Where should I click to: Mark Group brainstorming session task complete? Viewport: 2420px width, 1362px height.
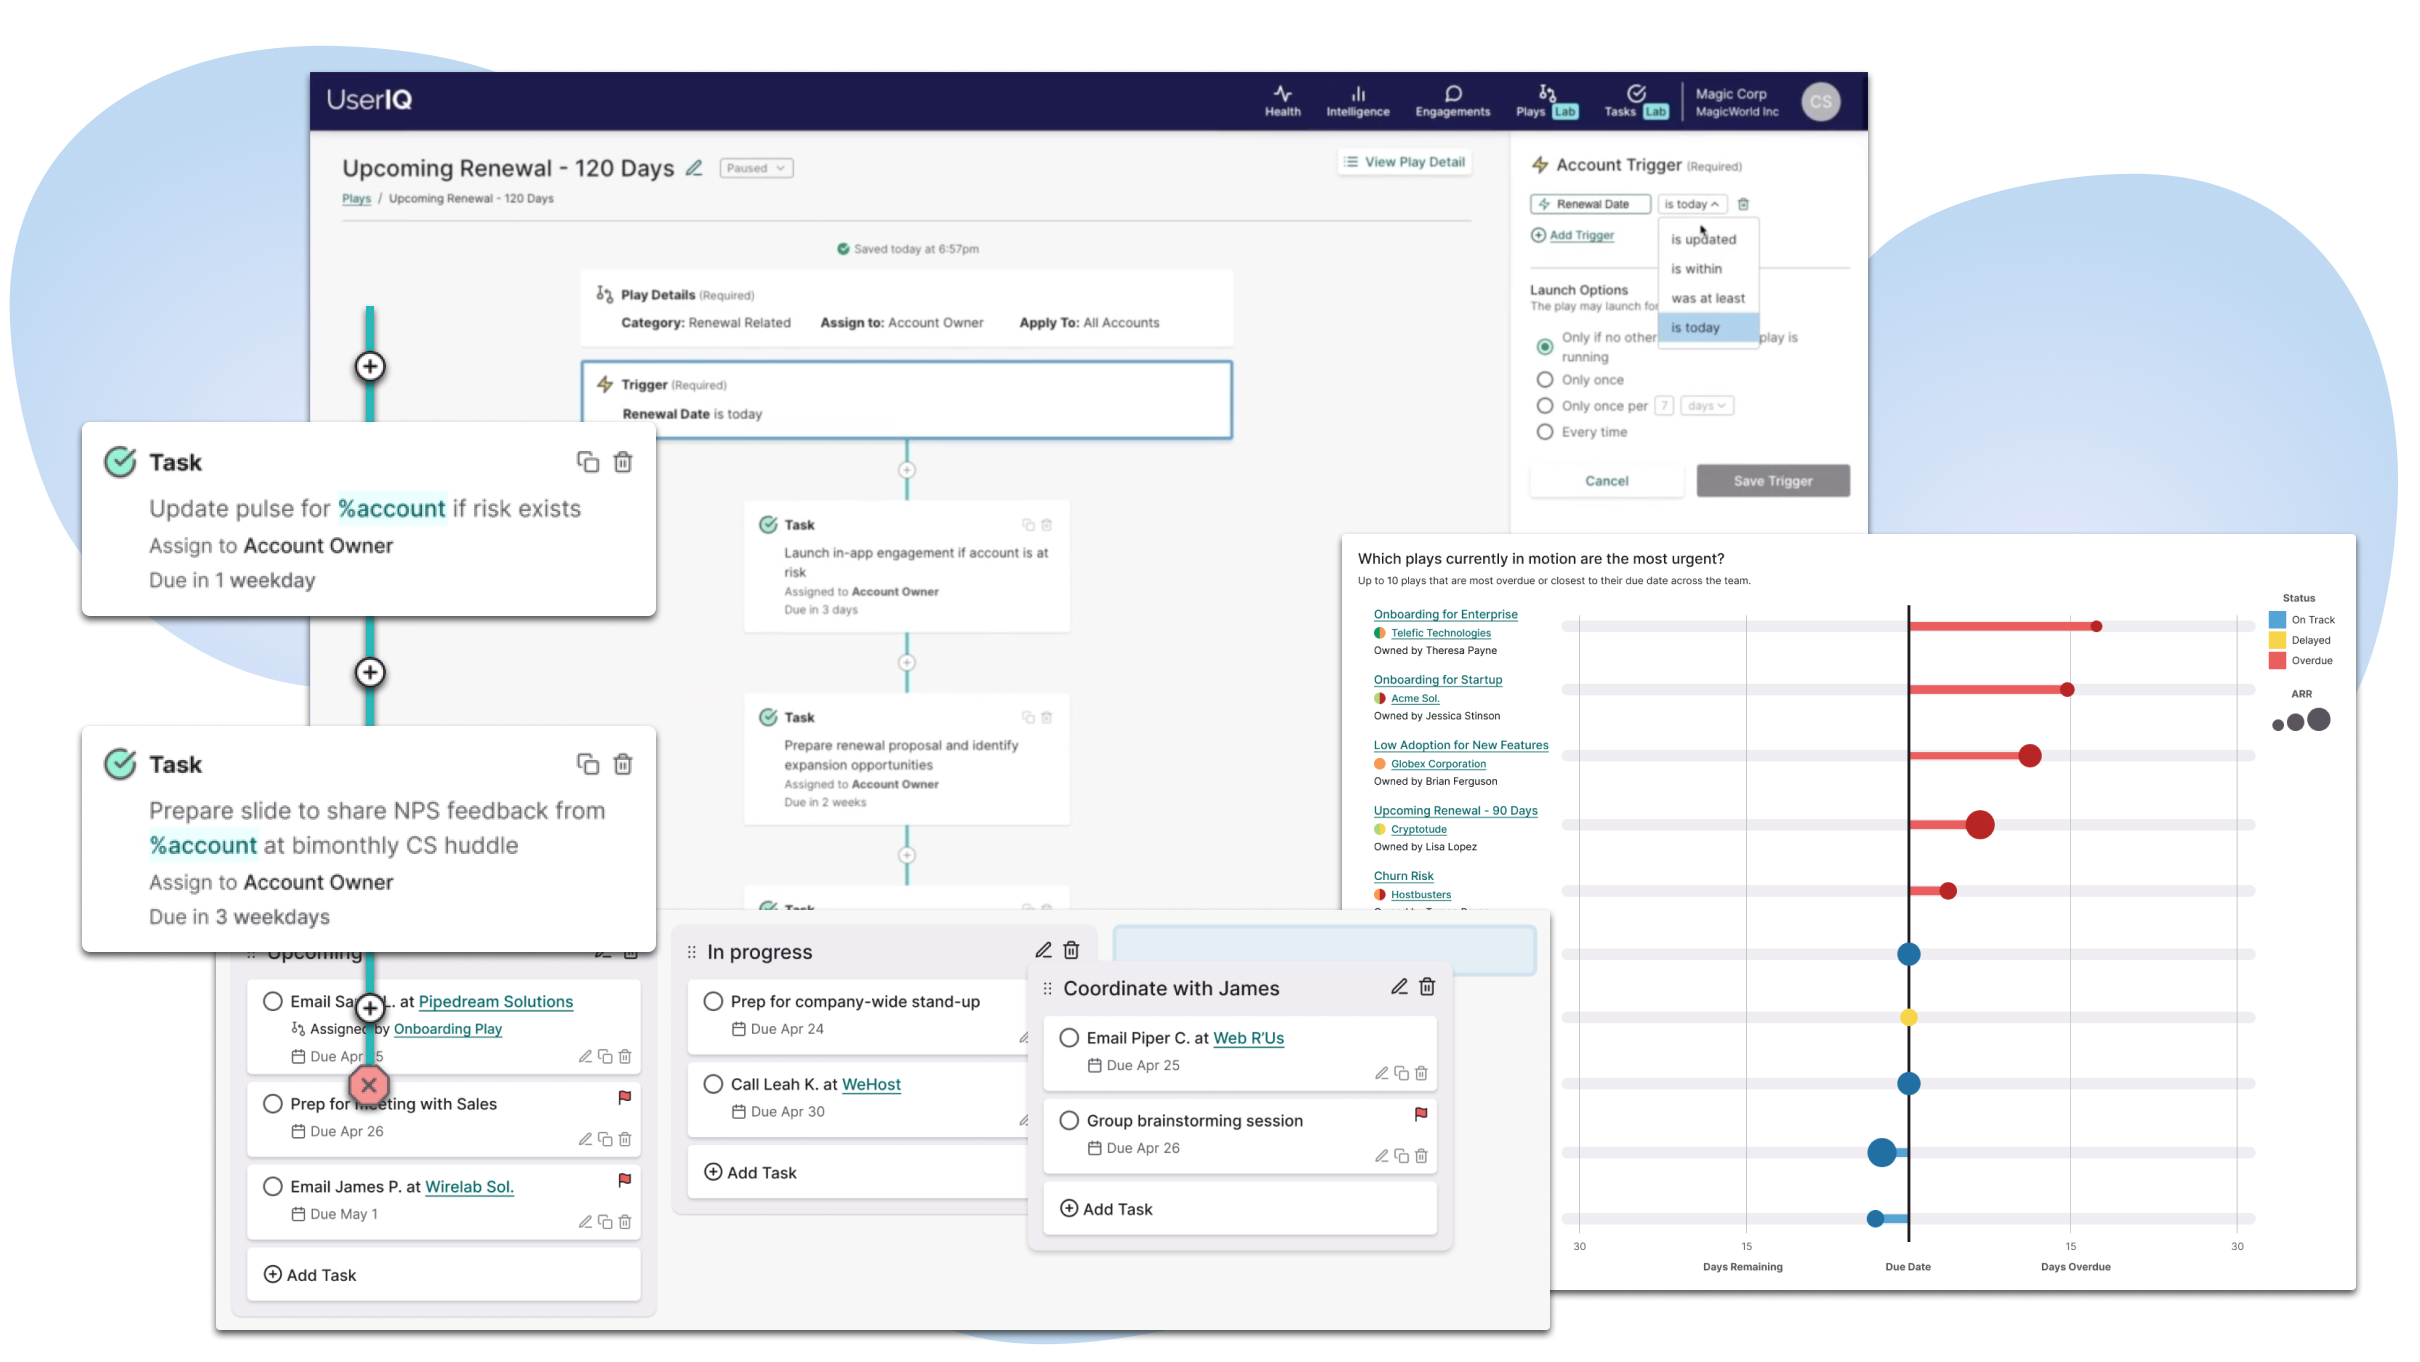(x=1069, y=1121)
